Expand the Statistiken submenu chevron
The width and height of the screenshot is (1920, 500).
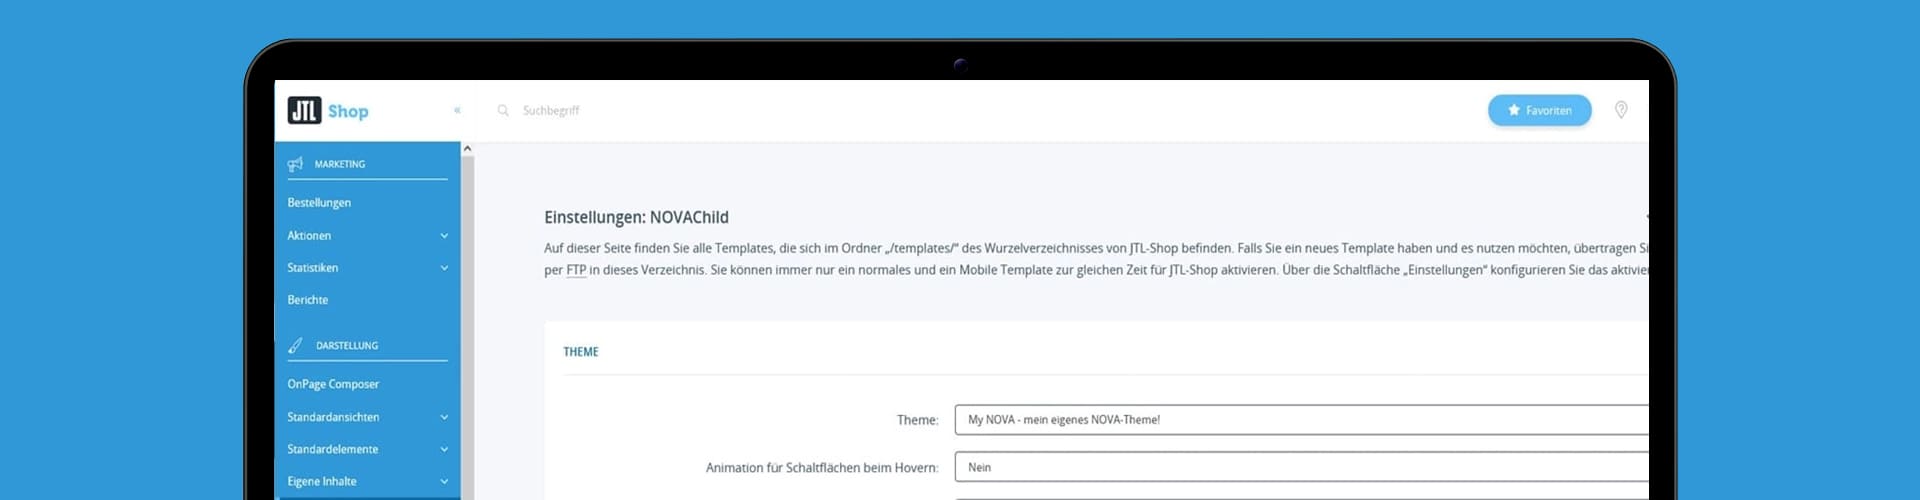(444, 268)
